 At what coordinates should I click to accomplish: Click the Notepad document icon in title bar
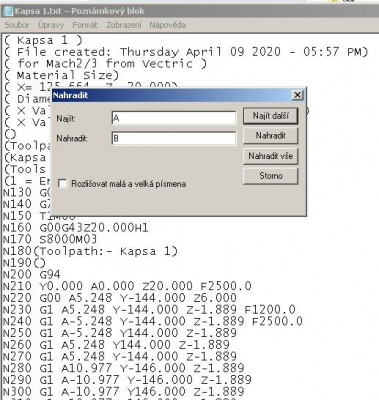point(7,11)
